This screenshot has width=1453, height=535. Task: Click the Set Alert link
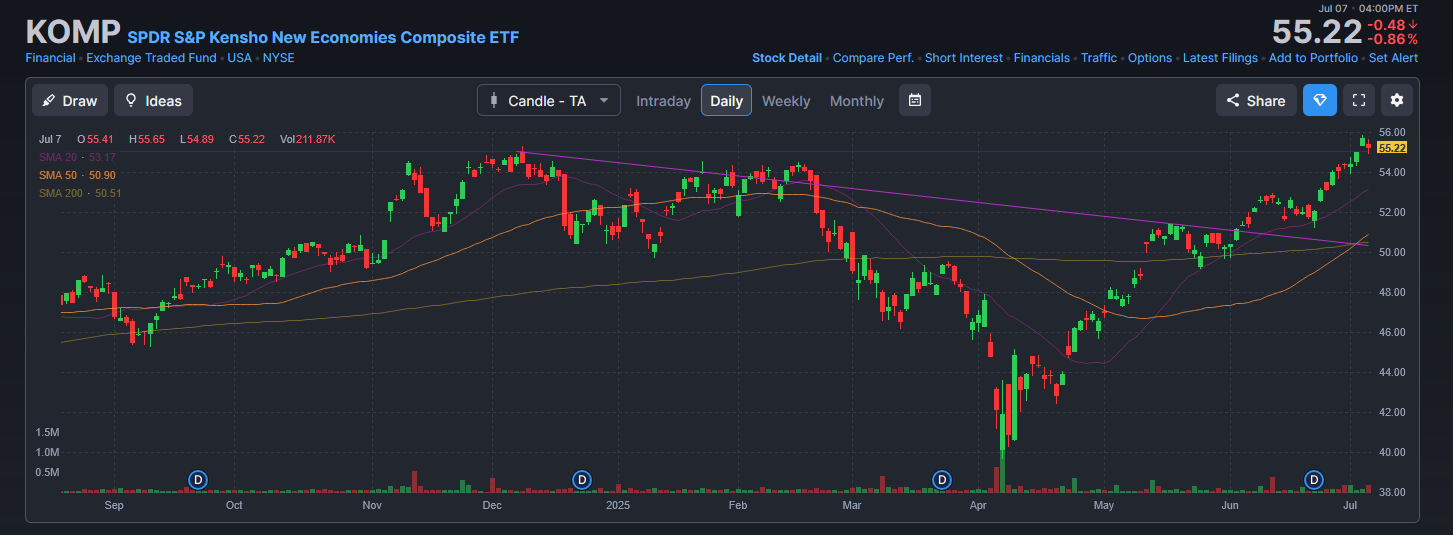[1393, 58]
